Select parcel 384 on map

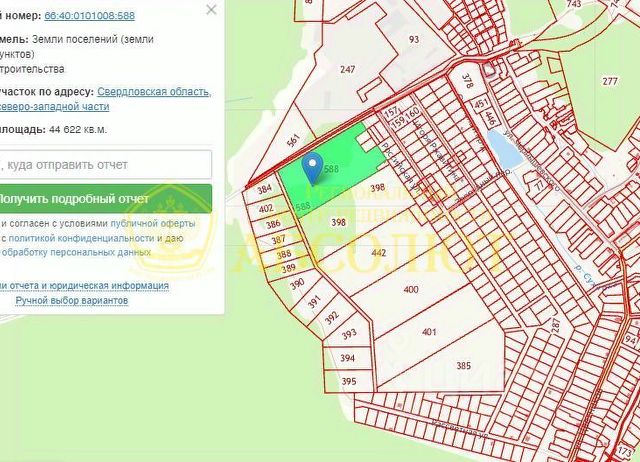click(x=264, y=189)
